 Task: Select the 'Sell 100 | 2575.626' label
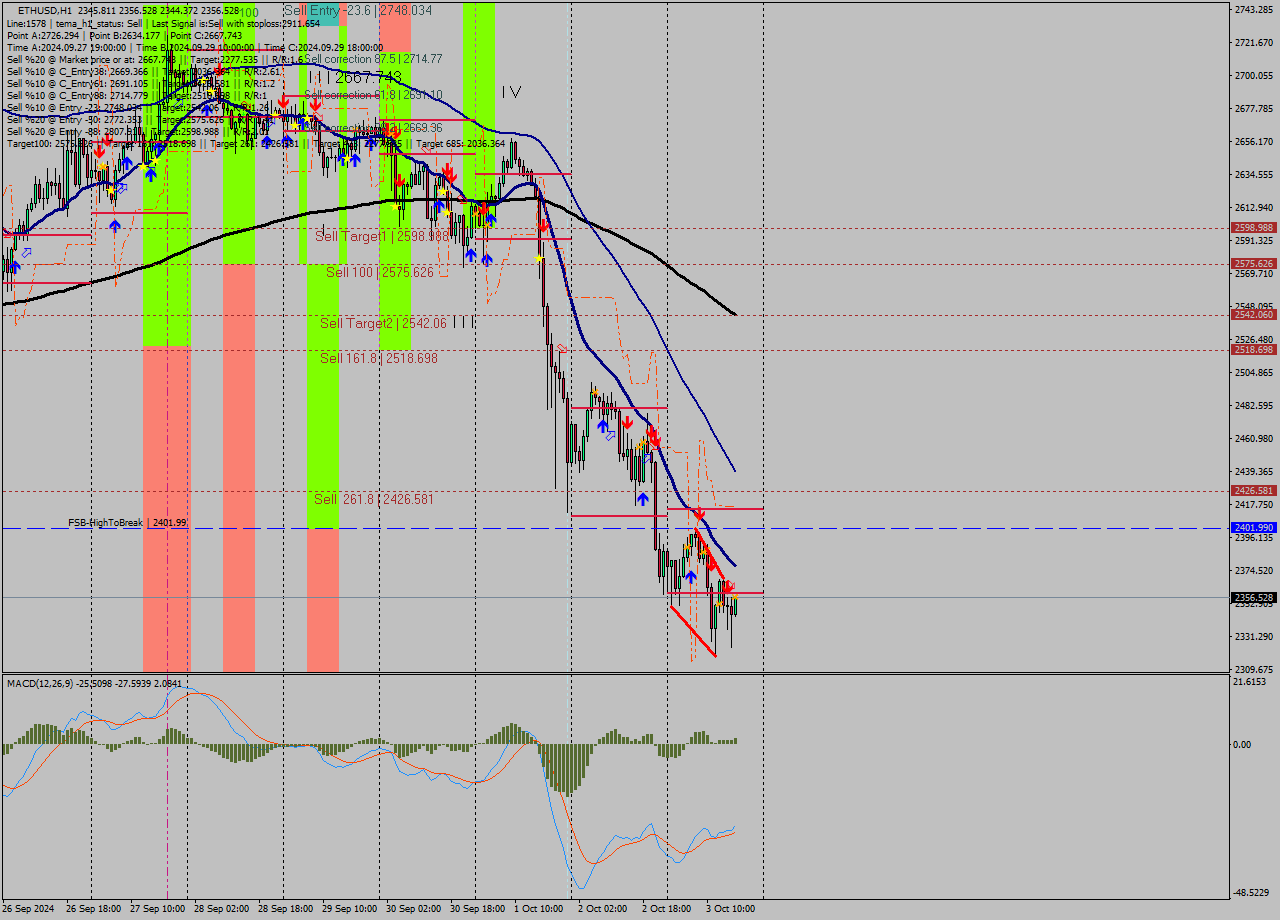[380, 272]
